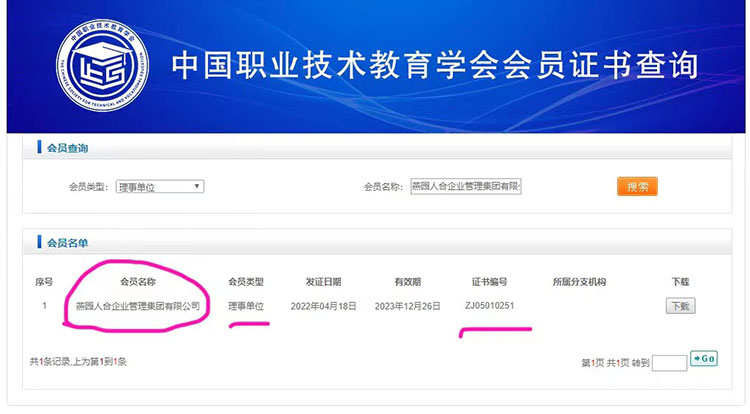Select the date cell 2022年04月18日
The image size is (750, 414).
pyautogui.click(x=323, y=306)
